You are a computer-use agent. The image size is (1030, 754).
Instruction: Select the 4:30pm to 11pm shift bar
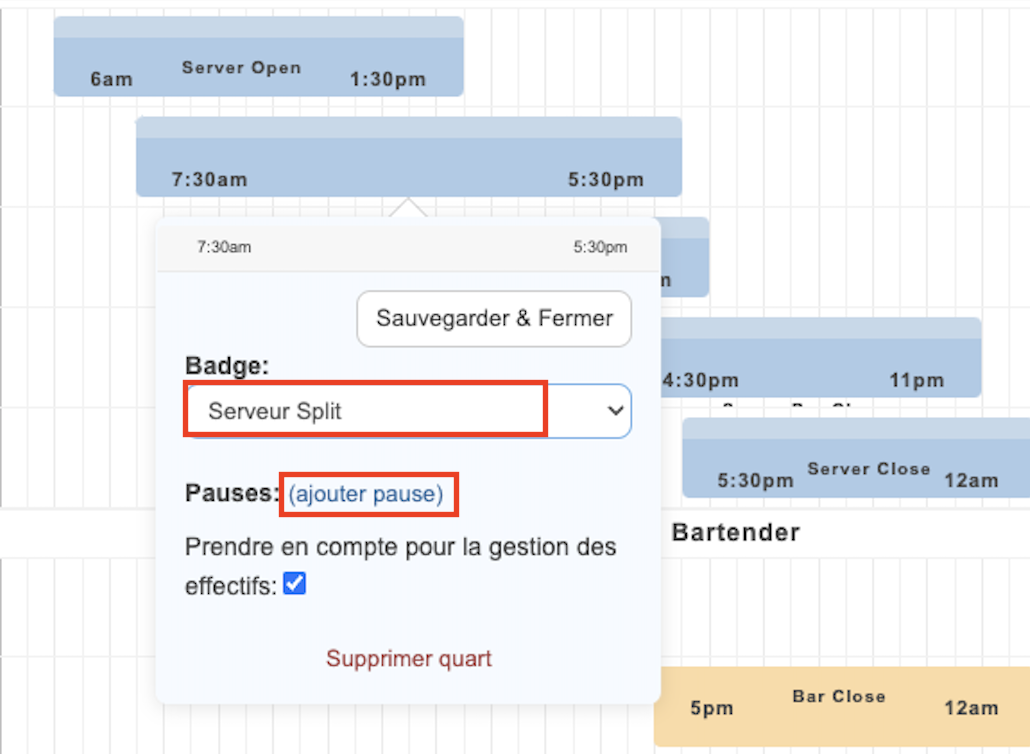820,360
